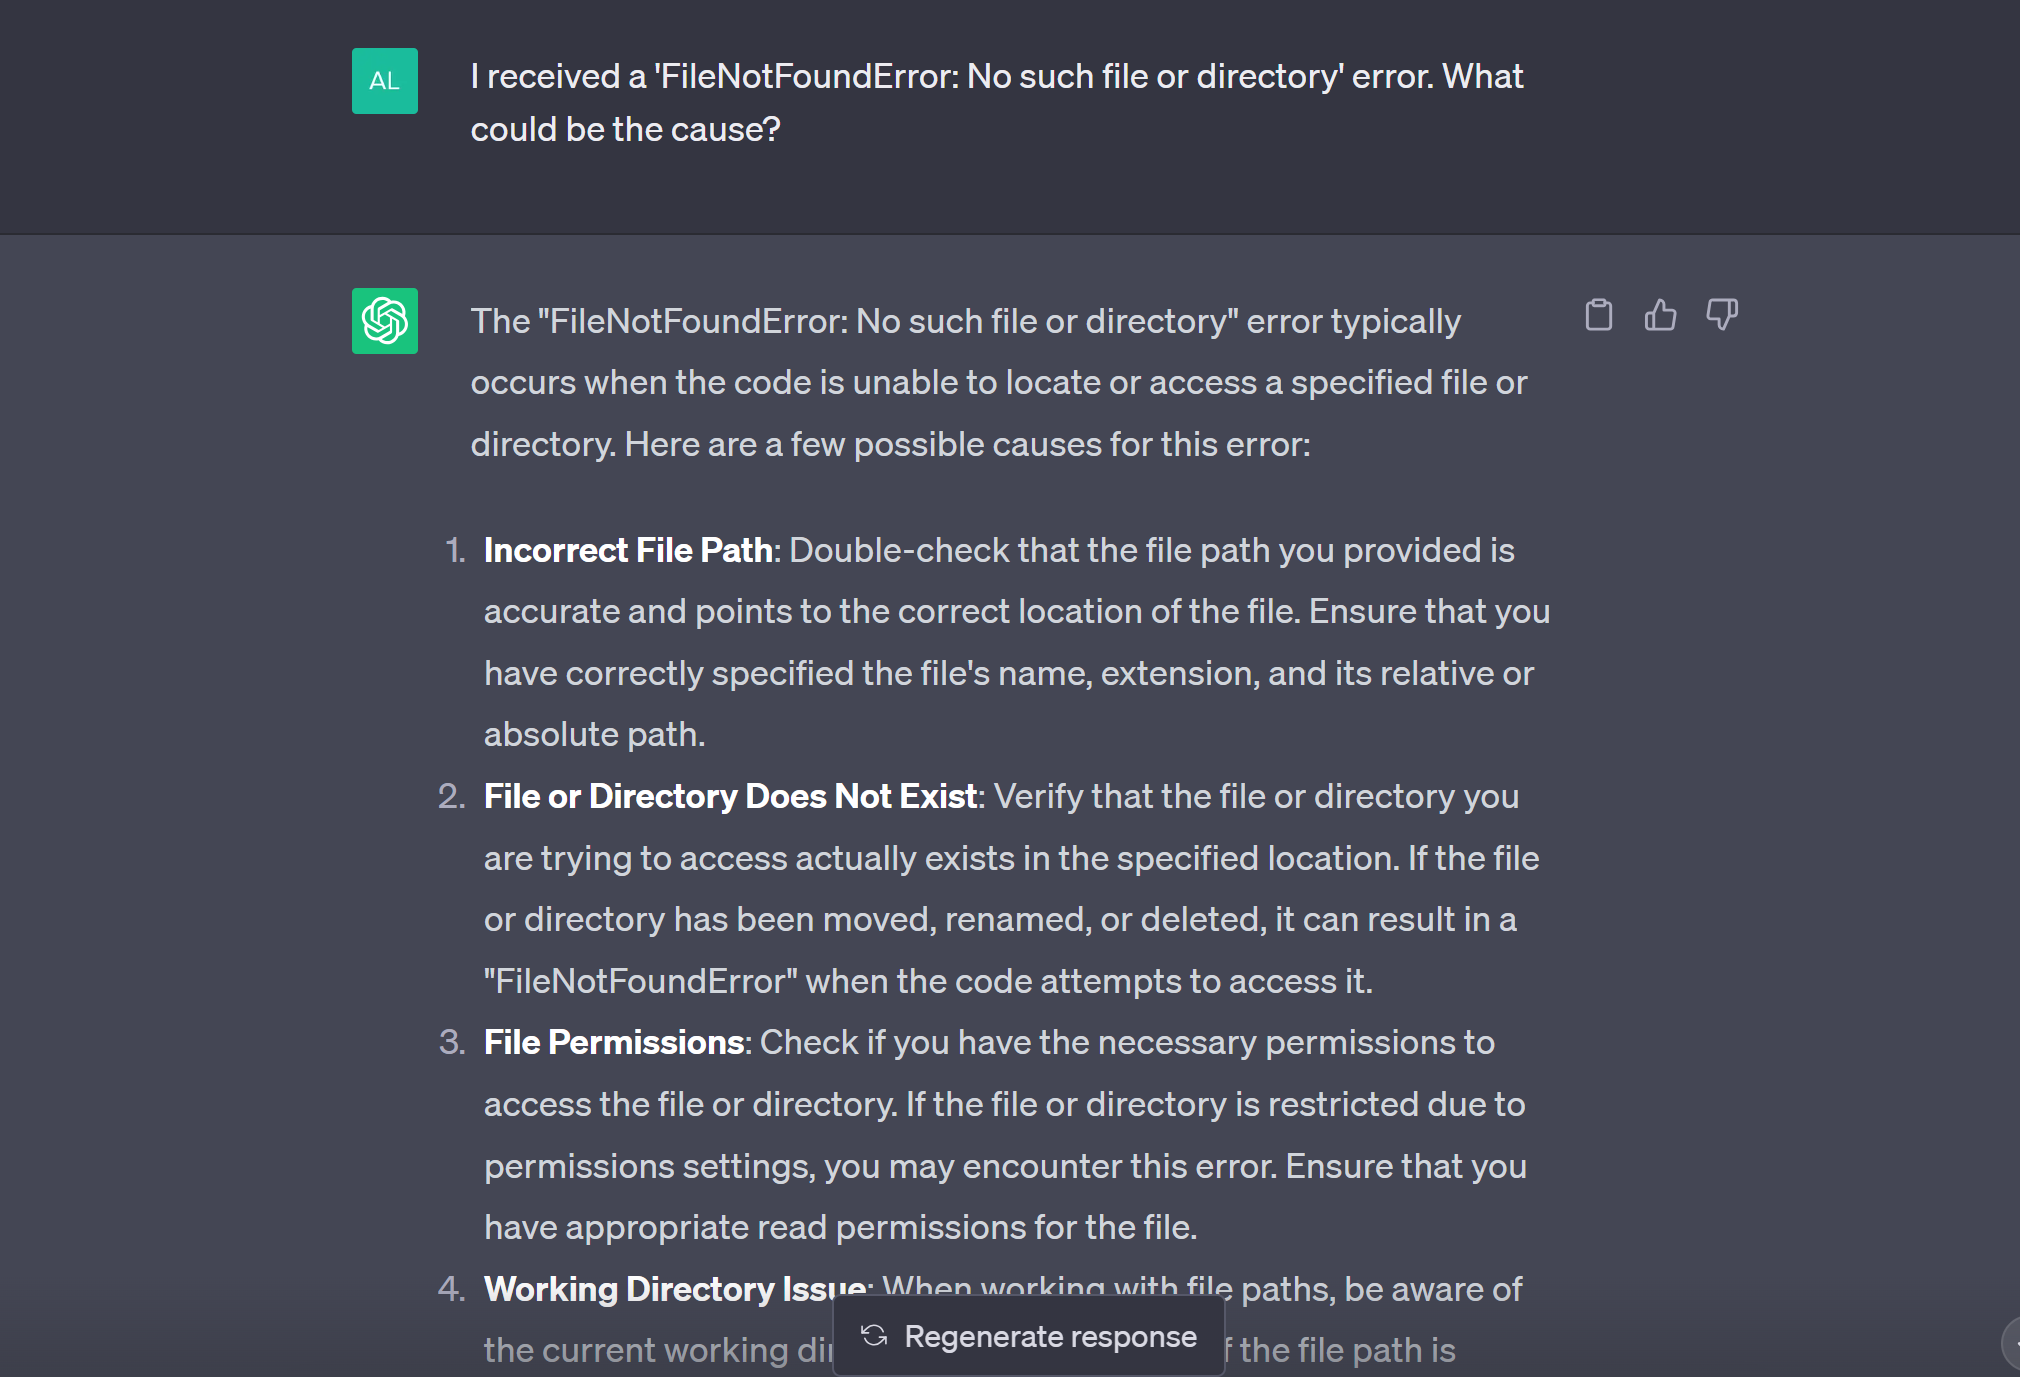The image size is (2020, 1377).
Task: Click the circular arrows regenerate icon
Action: tap(874, 1336)
